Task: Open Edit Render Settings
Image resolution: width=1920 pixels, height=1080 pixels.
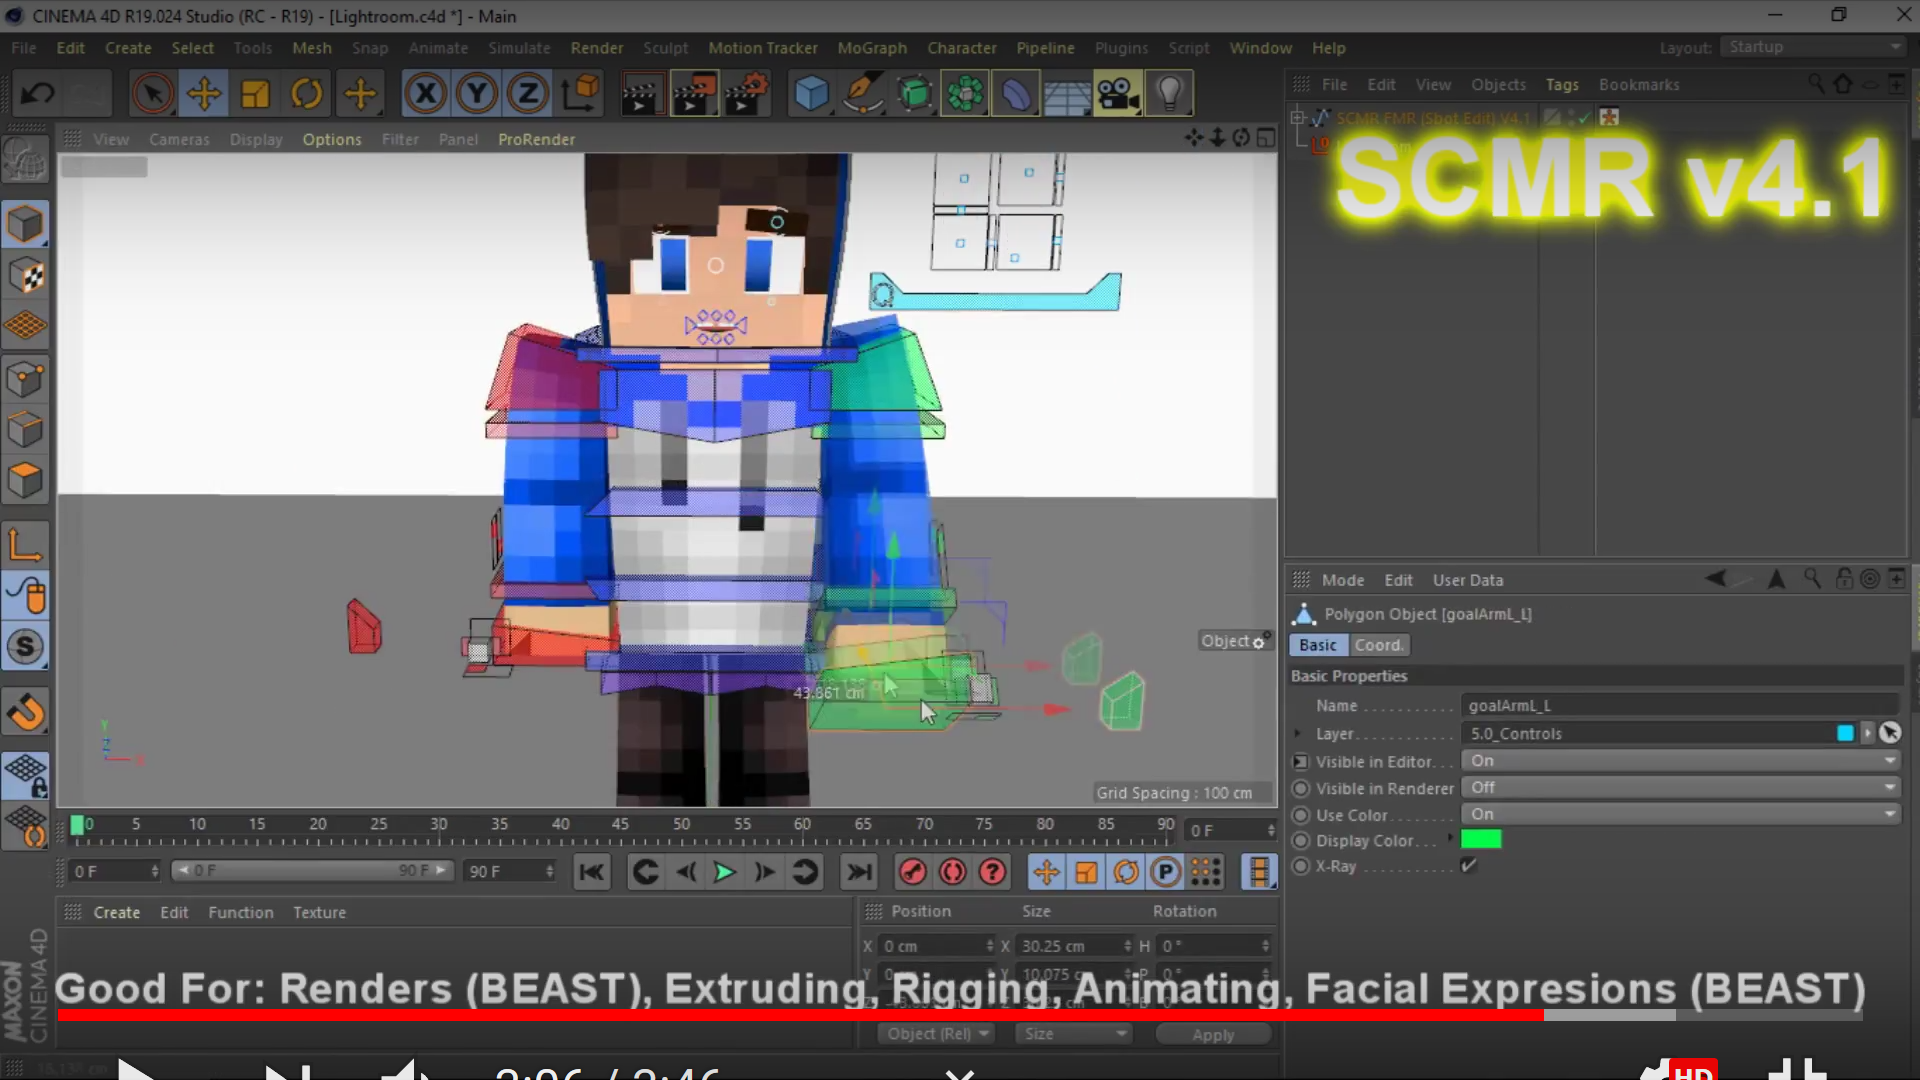Action: (x=746, y=94)
